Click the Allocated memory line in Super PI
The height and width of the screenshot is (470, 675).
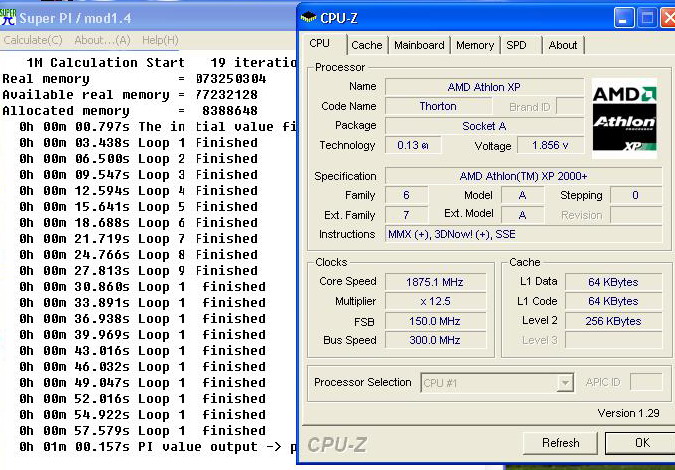[130, 111]
